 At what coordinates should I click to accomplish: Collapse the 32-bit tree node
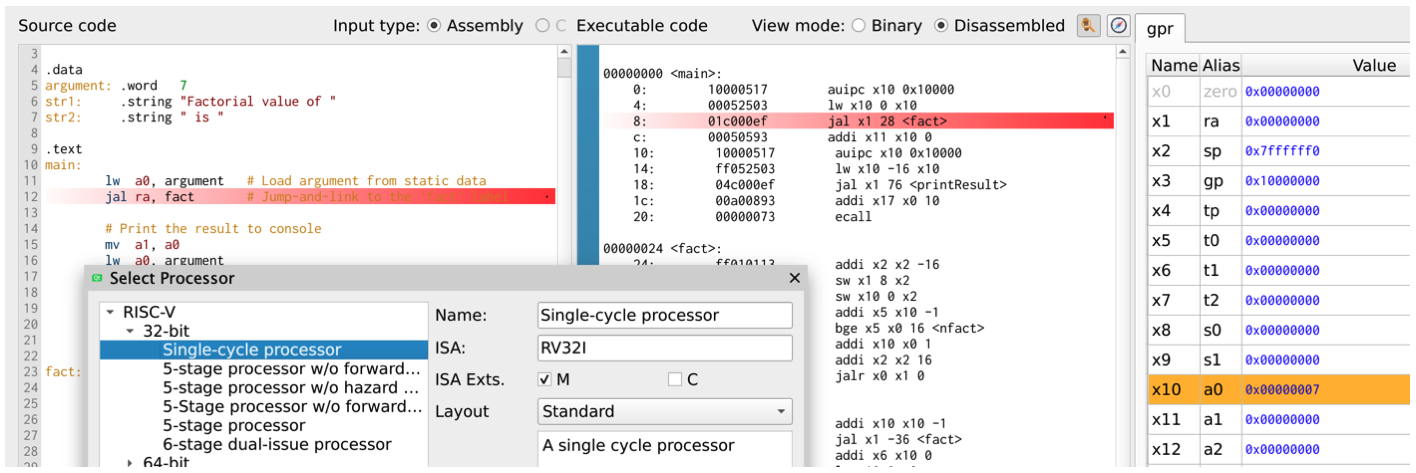(x=130, y=330)
